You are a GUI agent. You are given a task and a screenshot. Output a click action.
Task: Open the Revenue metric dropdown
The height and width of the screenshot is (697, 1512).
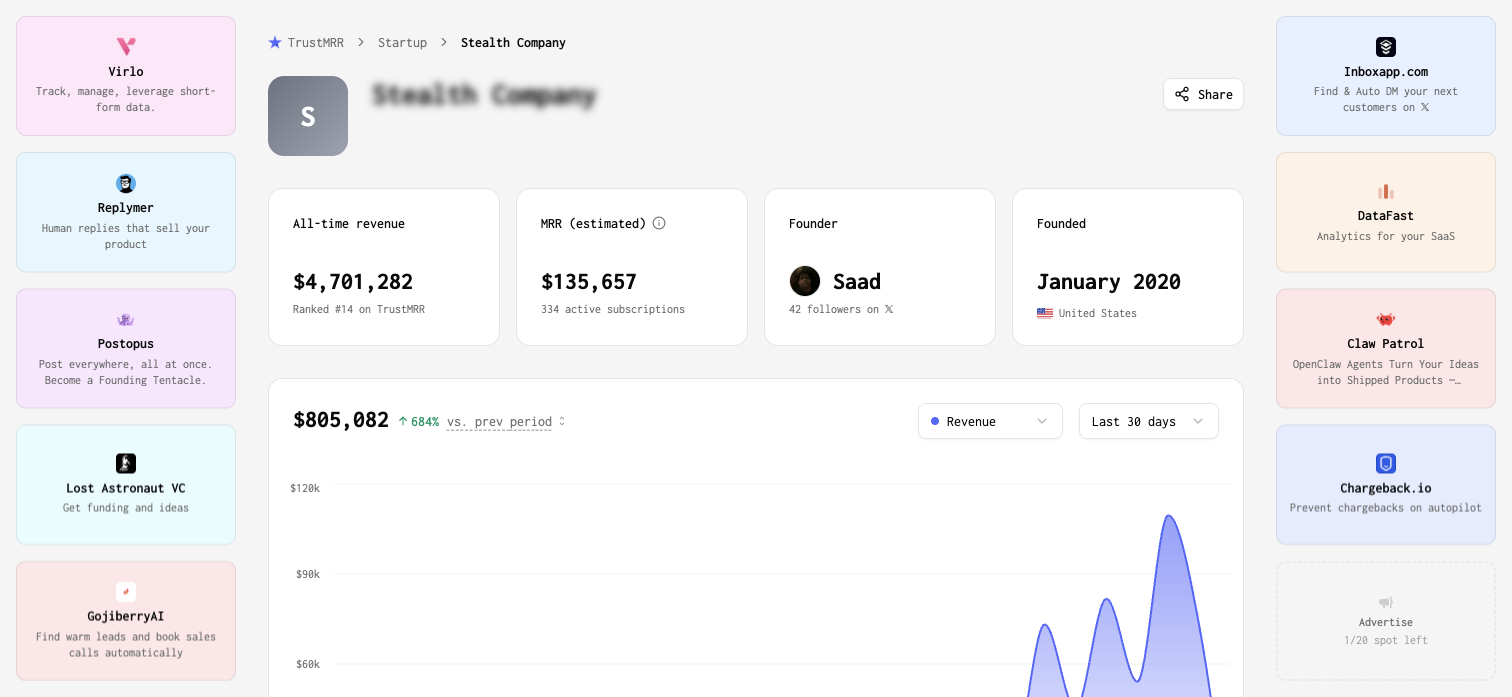[x=989, y=421]
